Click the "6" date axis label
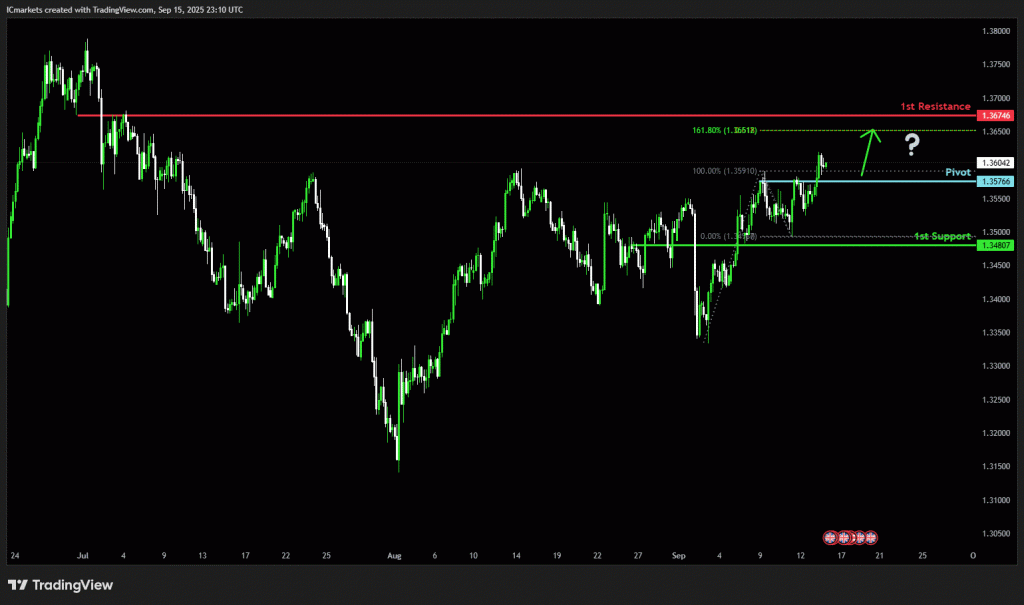1024x605 pixels. (x=434, y=556)
